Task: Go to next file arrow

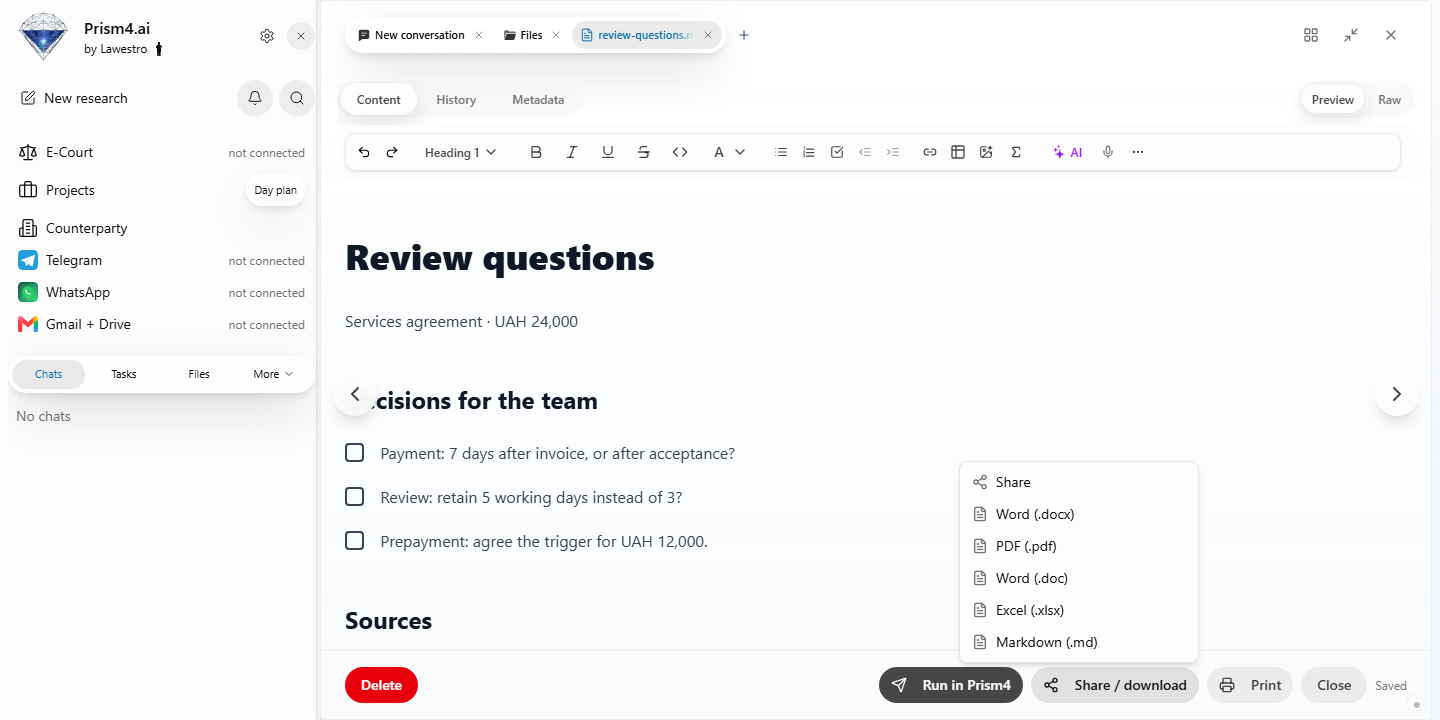Action: tap(1397, 394)
